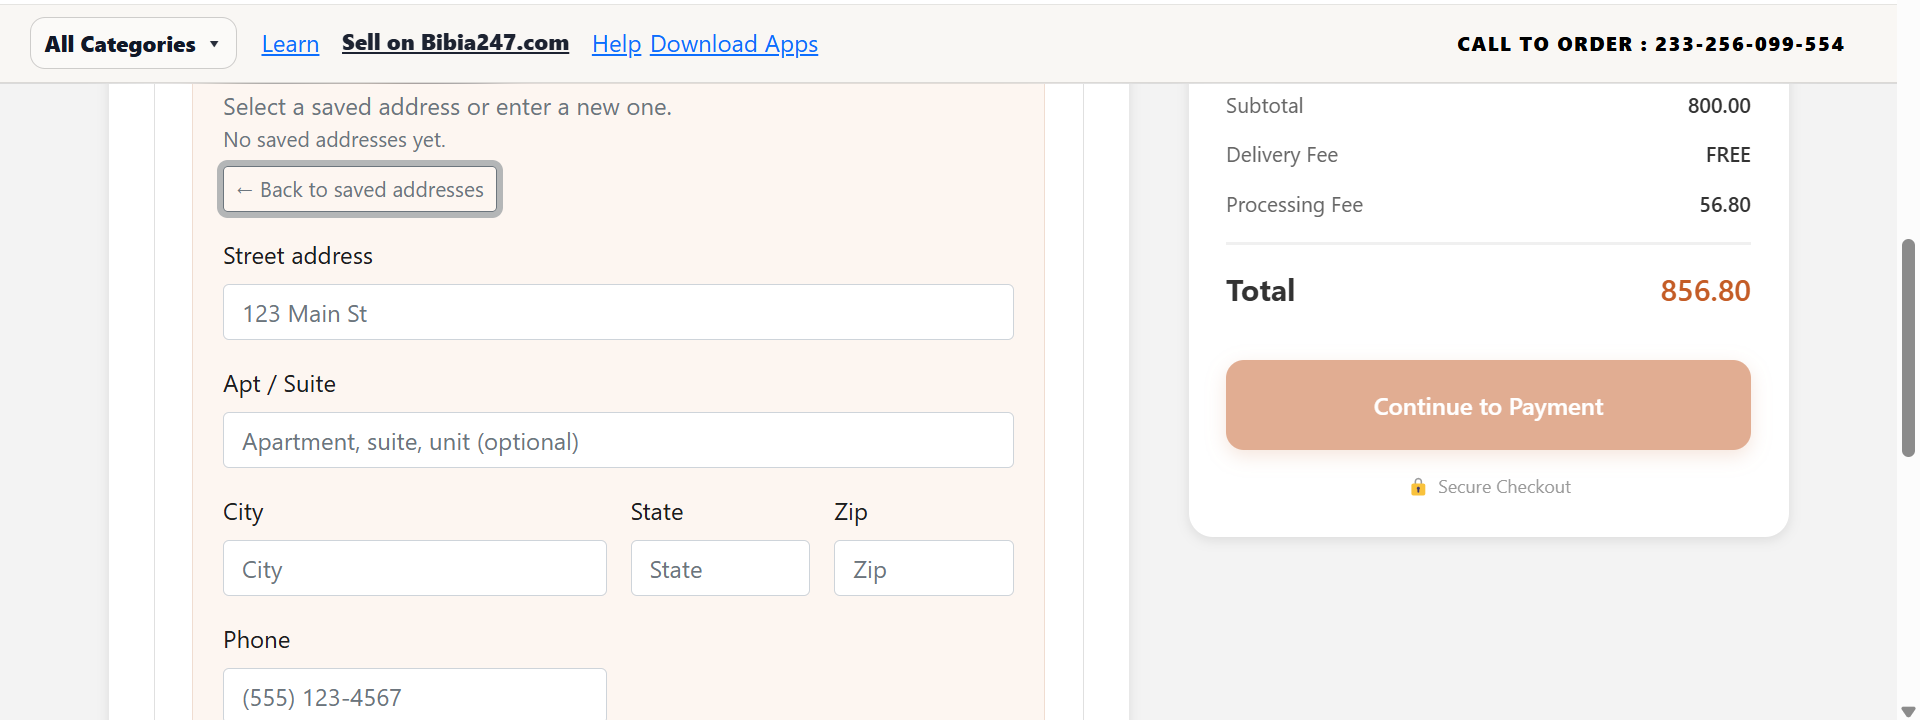Expand the All Categories menu using its chevron
The width and height of the screenshot is (1920, 720).
212,43
